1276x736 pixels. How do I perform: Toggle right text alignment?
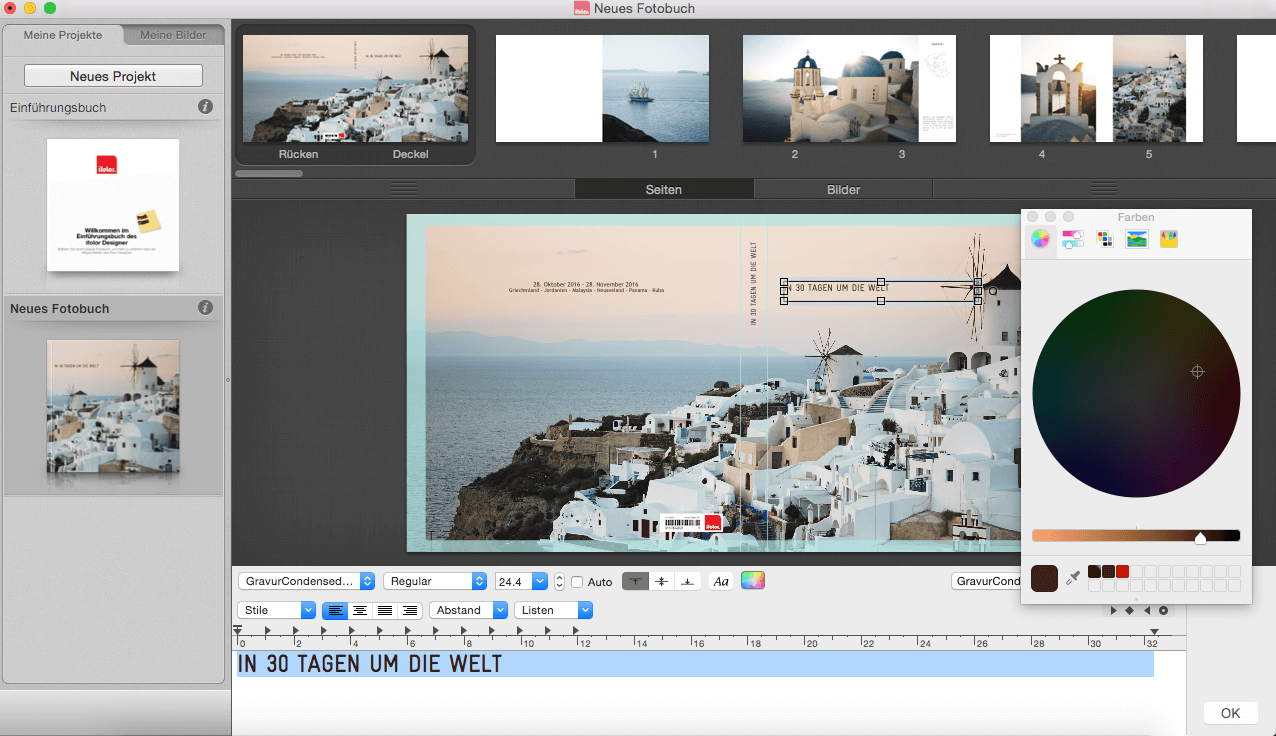coord(408,610)
